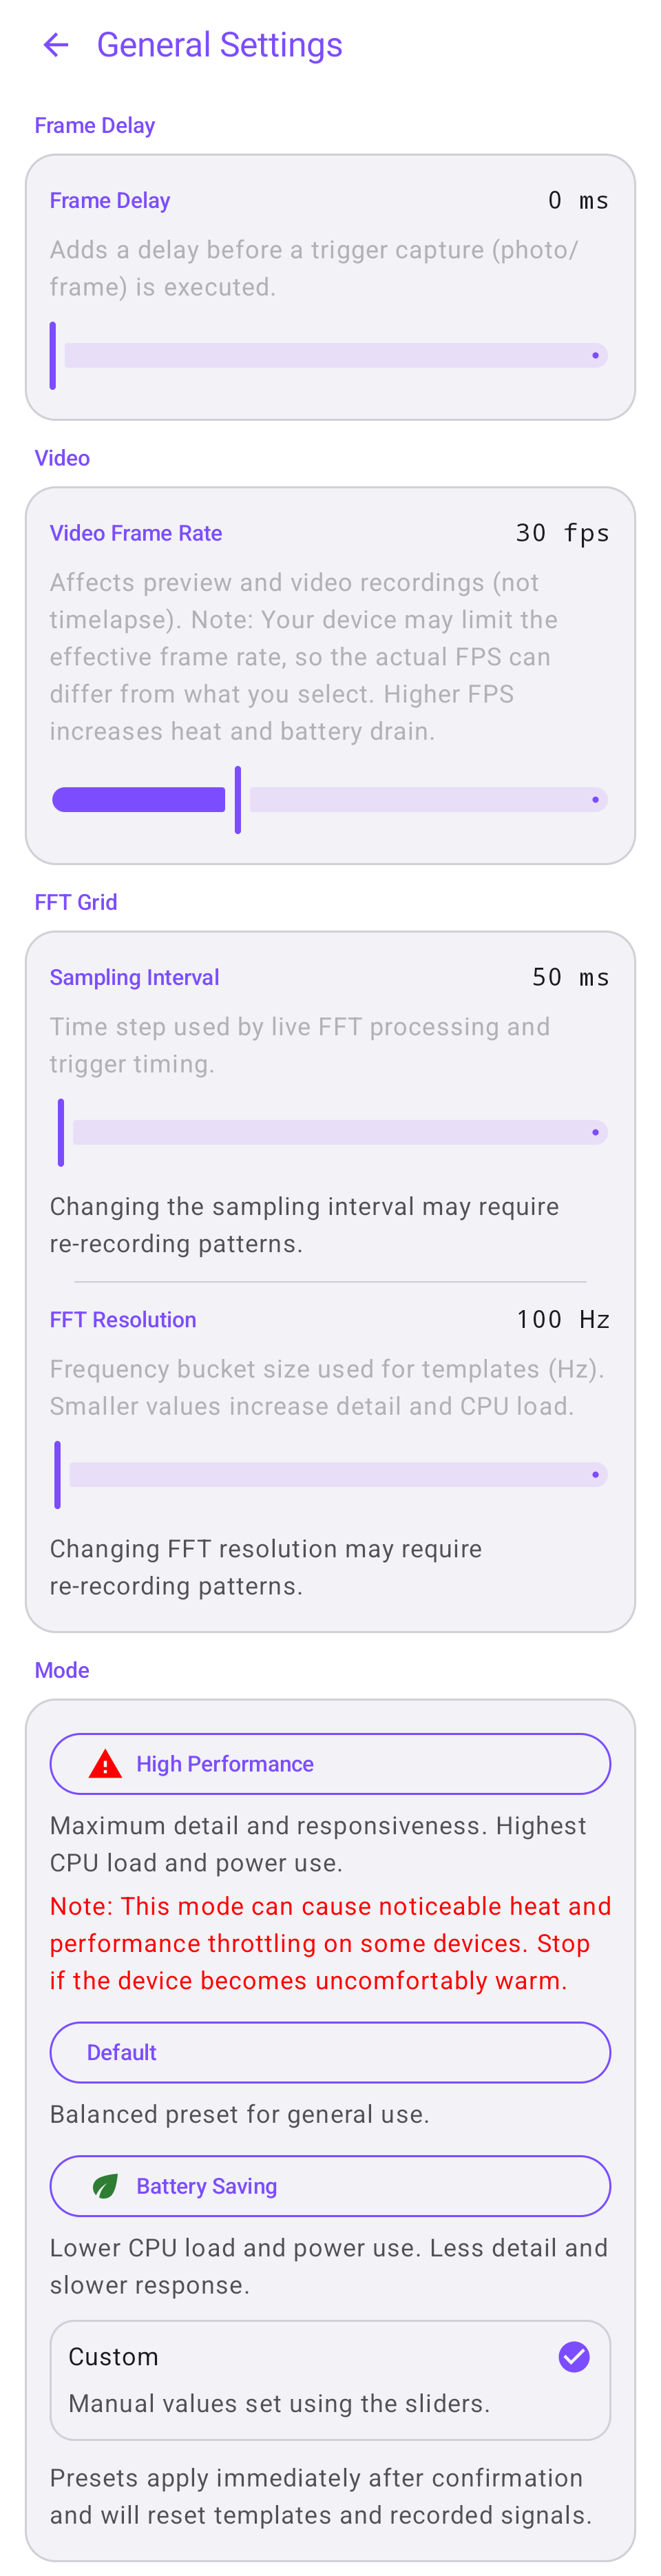
Task: Select the Default preset
Action: [x=330, y=2051]
